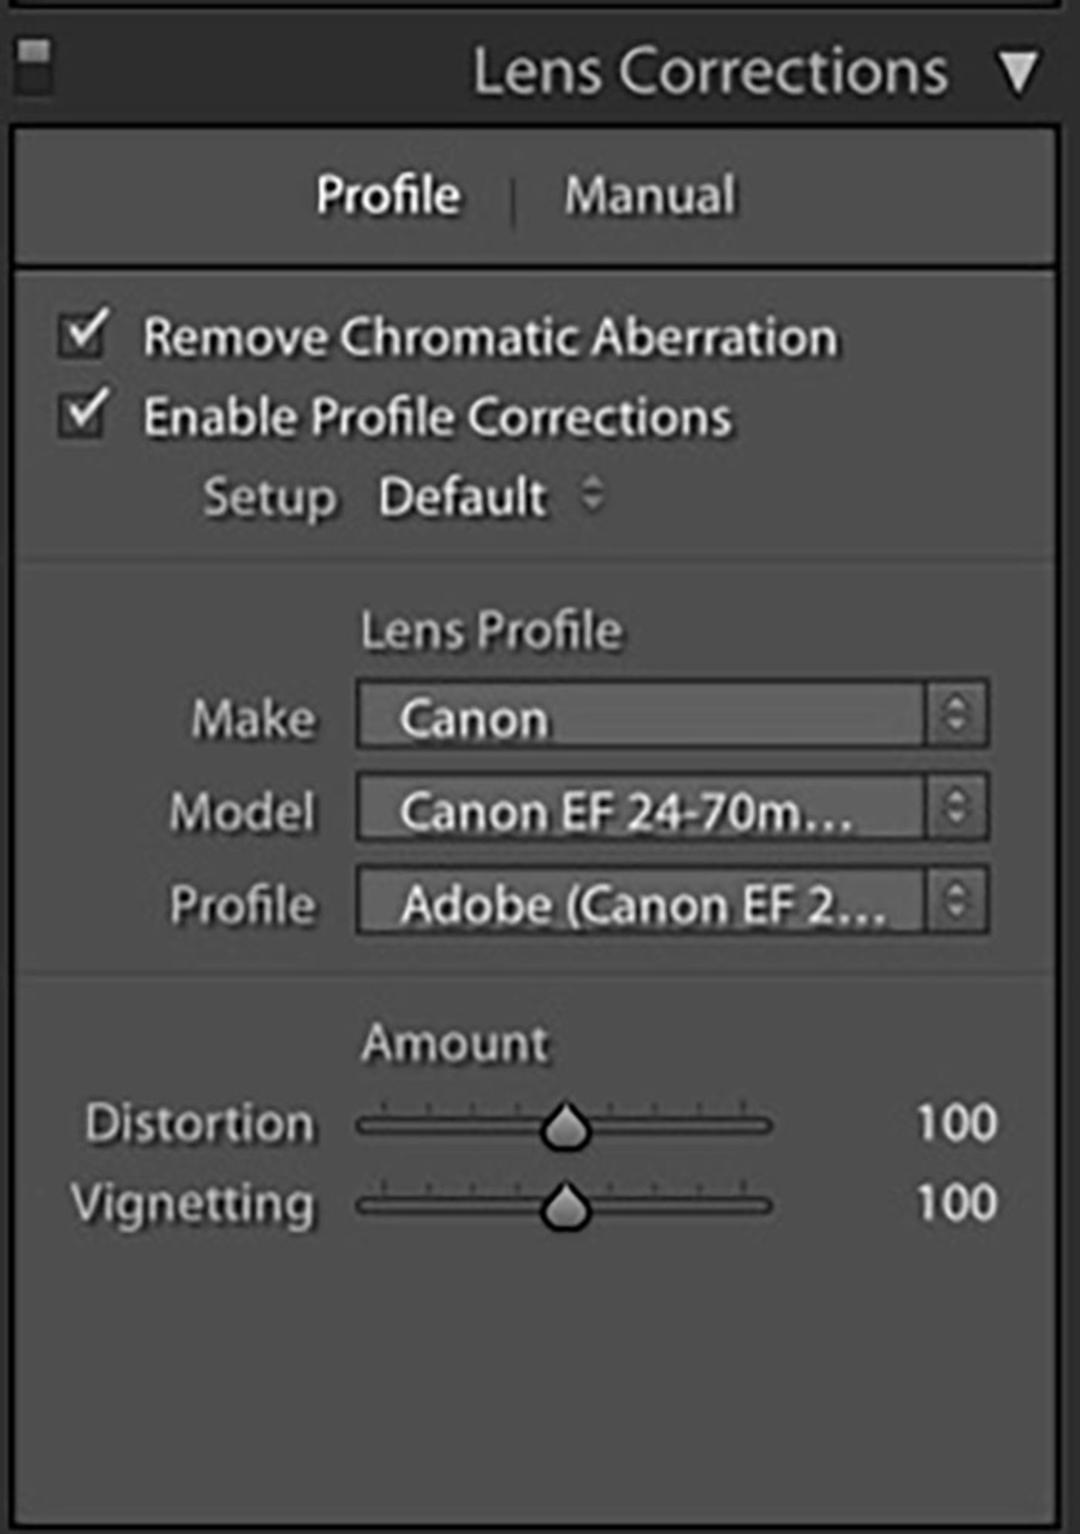Image resolution: width=1080 pixels, height=1534 pixels.
Task: Collapse the Lens Corrections panel triangle
Action: tap(1018, 73)
